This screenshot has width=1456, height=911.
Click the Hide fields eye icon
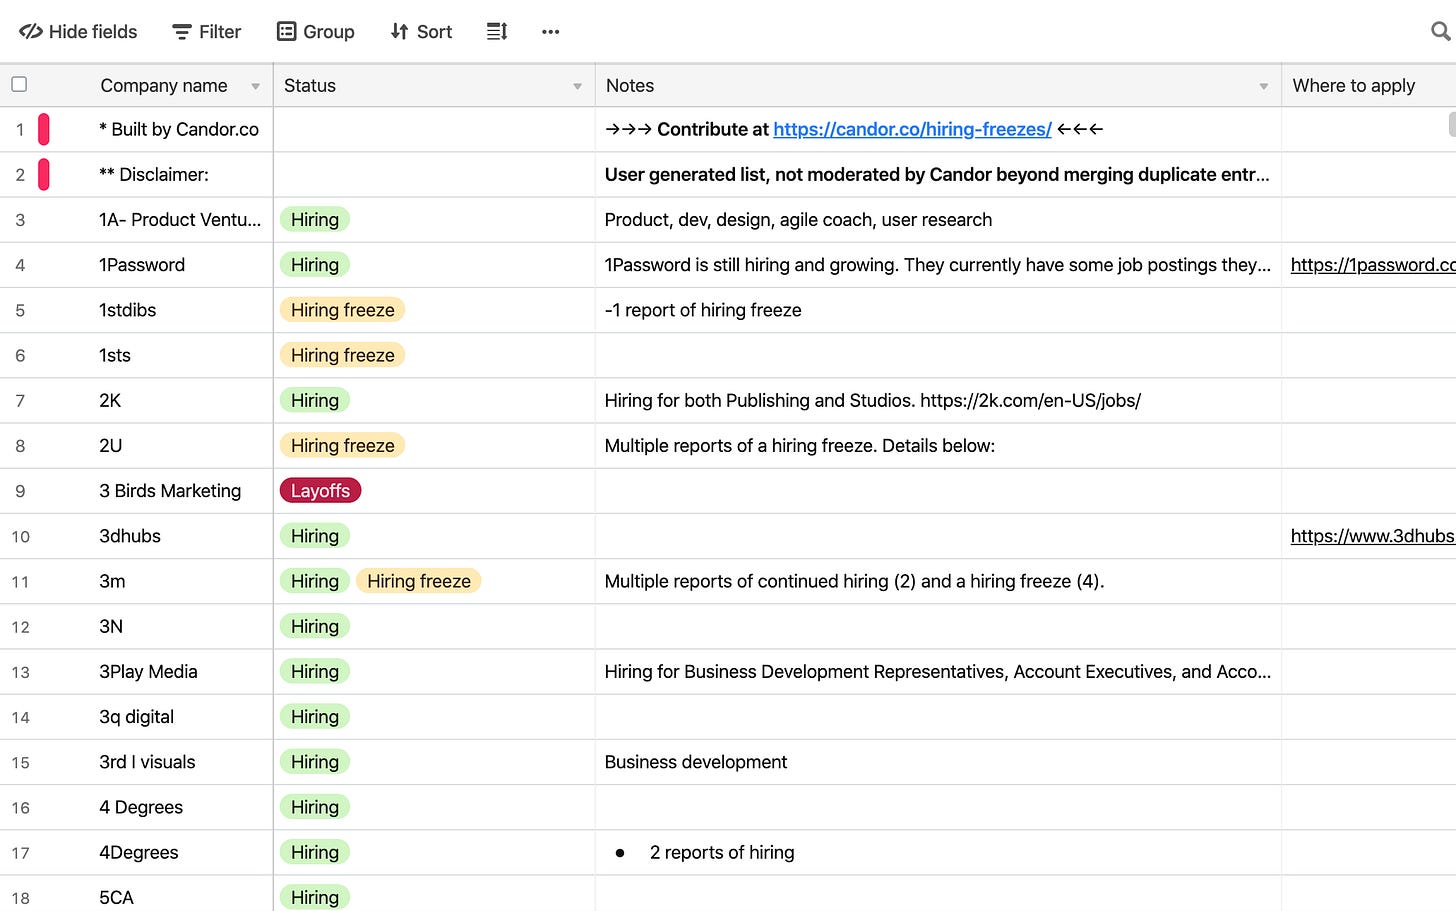pyautogui.click(x=31, y=32)
